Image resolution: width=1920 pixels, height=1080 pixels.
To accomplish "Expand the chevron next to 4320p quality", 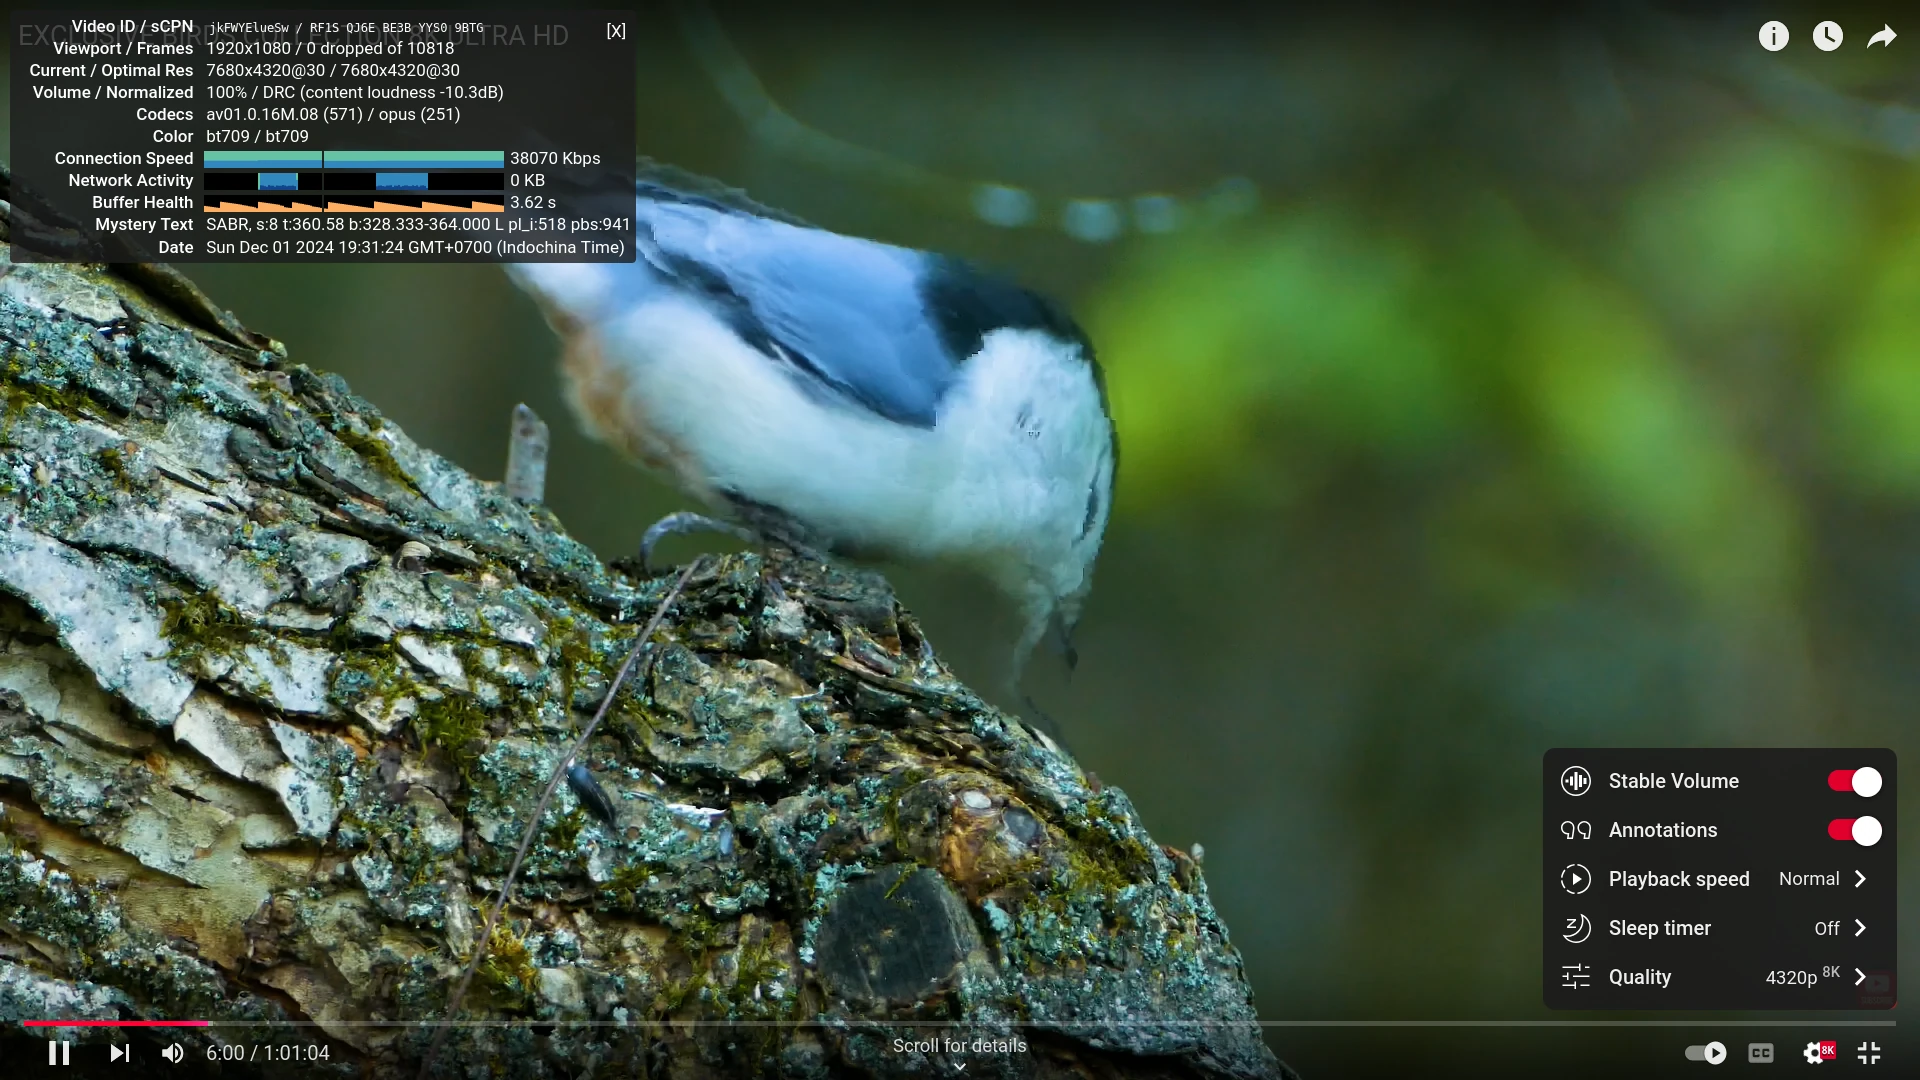I will coord(1860,977).
